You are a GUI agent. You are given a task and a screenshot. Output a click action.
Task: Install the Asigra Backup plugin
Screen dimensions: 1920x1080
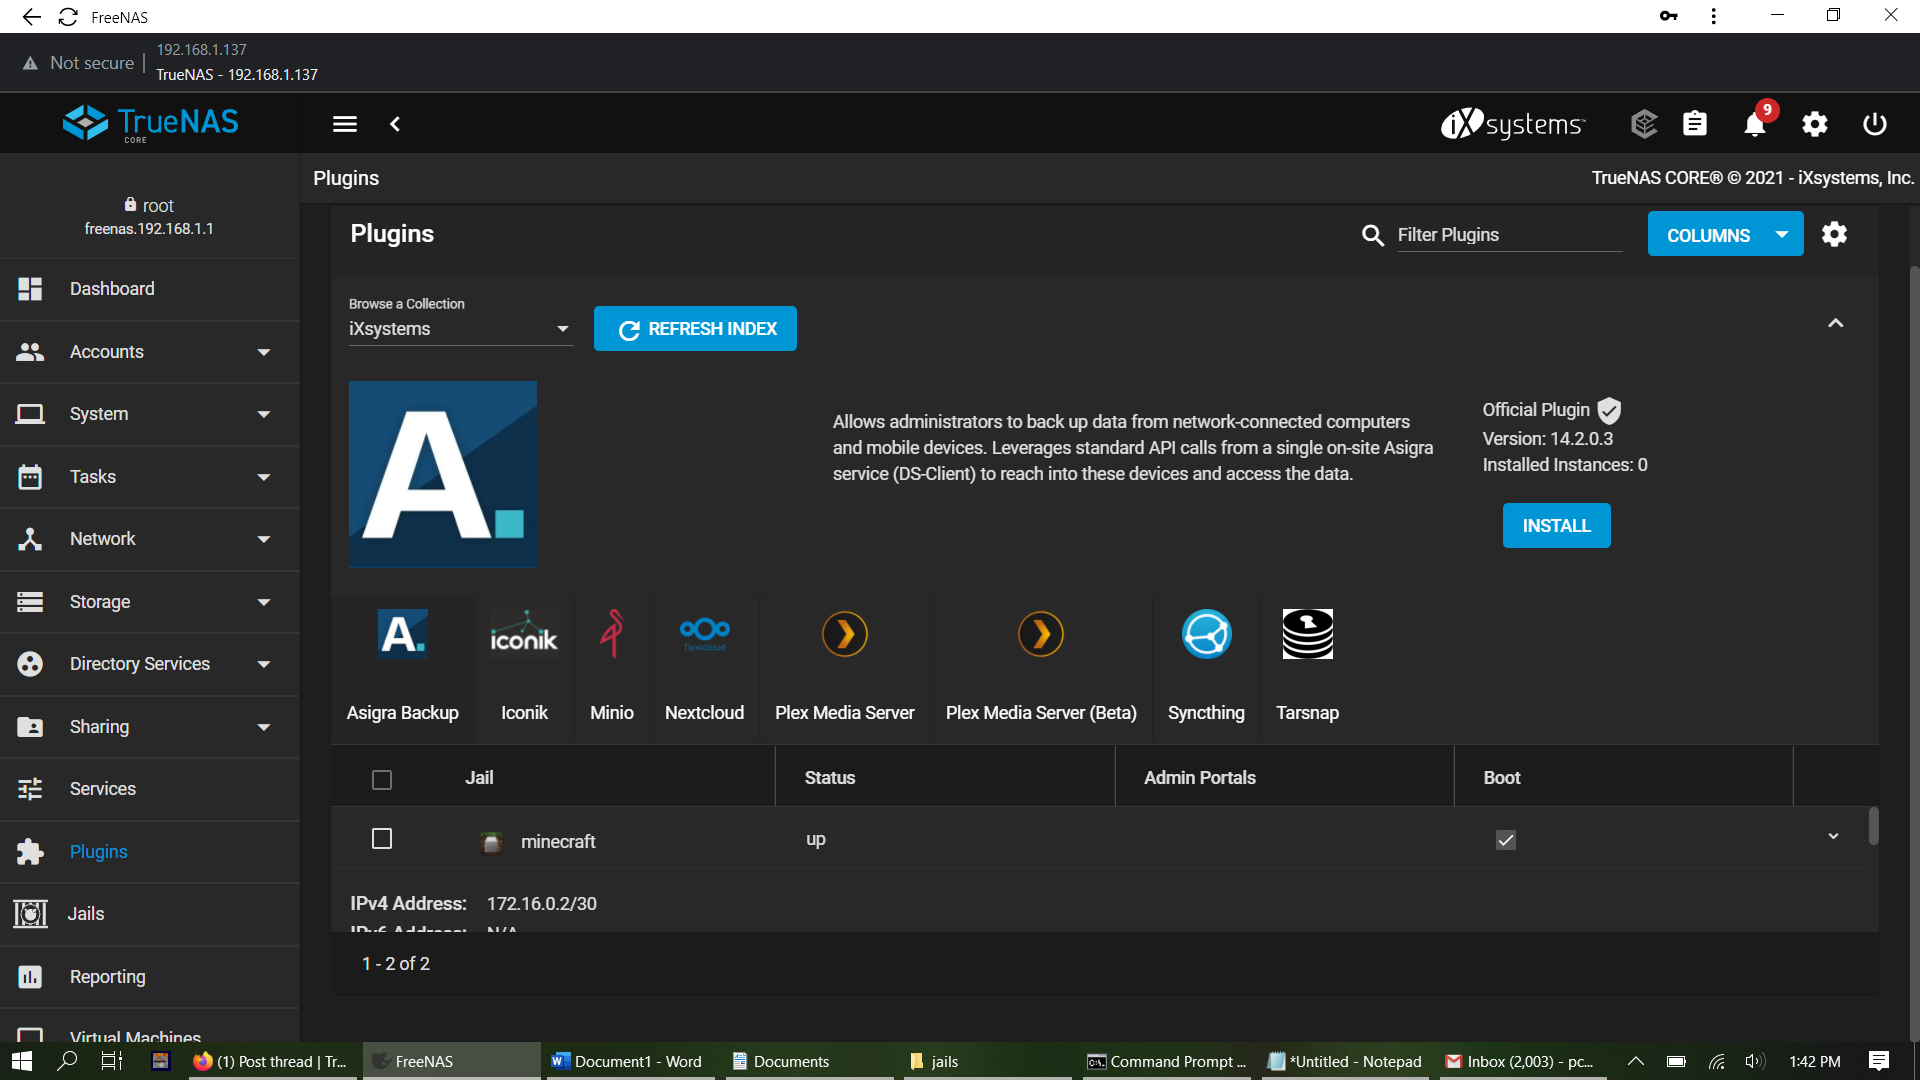(x=1556, y=526)
